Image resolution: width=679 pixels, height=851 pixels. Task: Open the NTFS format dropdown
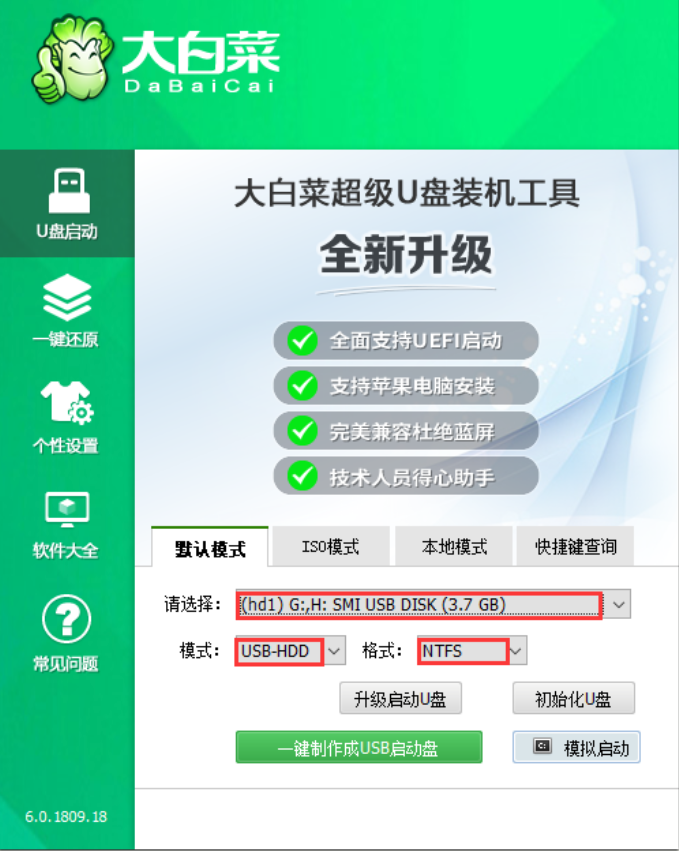click(517, 650)
